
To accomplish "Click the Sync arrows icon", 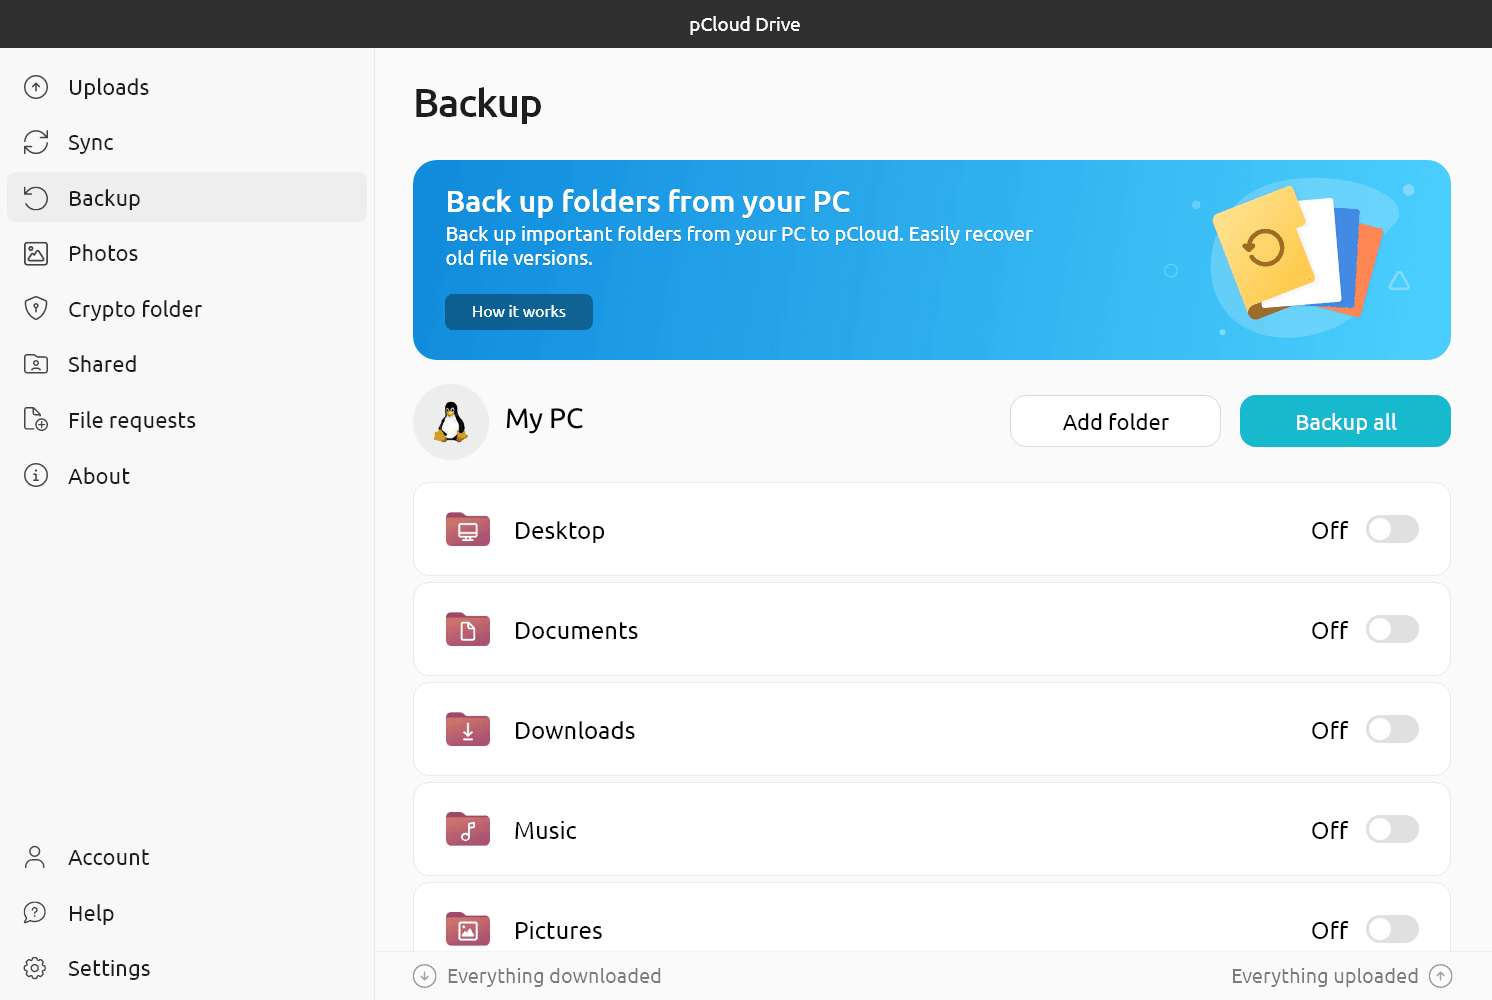I will point(36,142).
